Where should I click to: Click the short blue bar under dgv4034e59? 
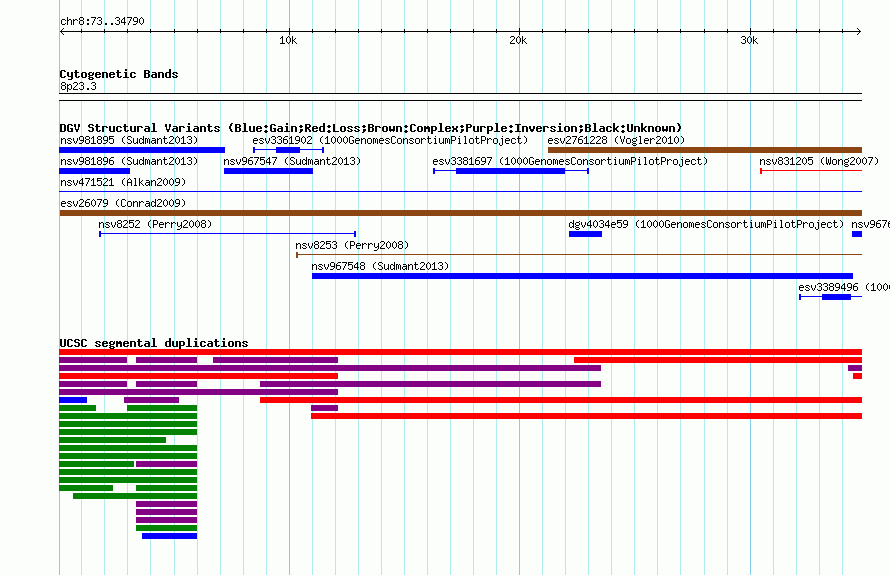coord(585,234)
